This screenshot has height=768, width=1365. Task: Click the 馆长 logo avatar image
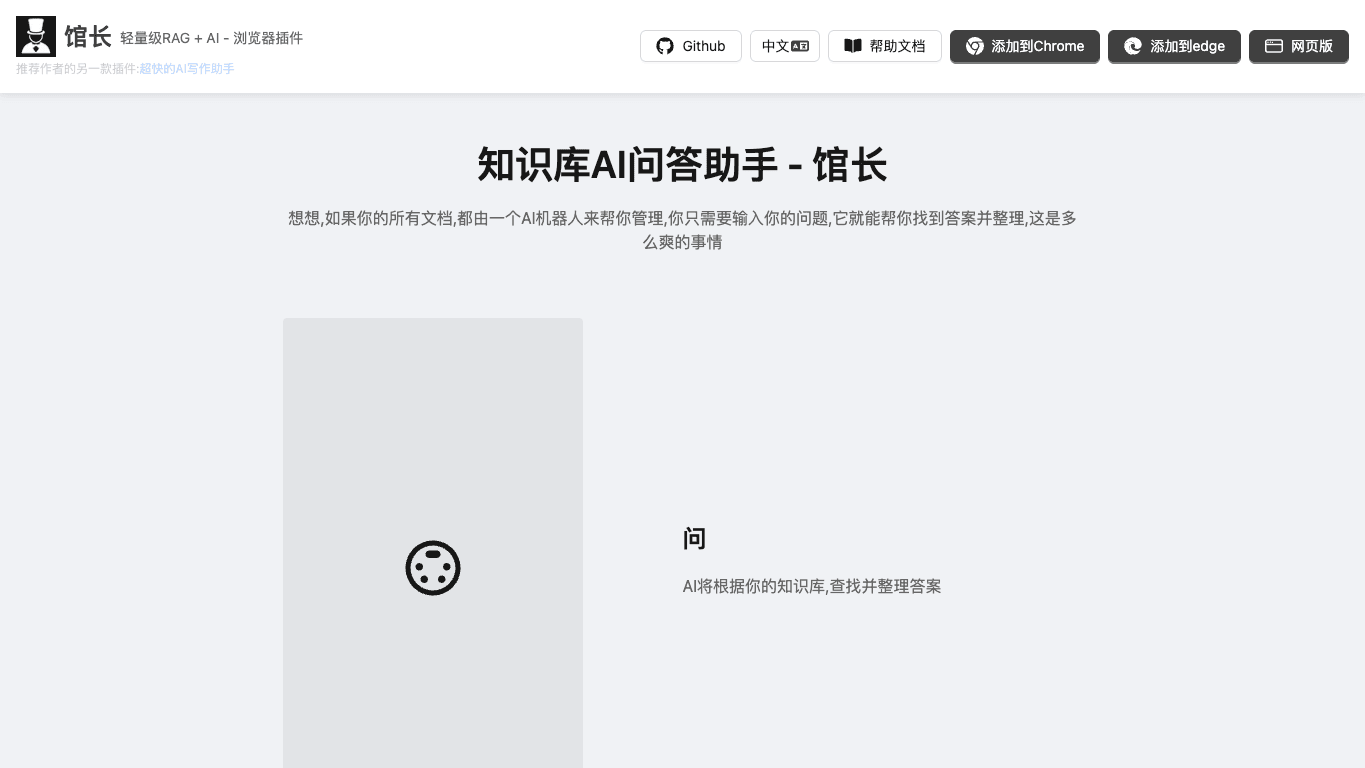pyautogui.click(x=36, y=37)
